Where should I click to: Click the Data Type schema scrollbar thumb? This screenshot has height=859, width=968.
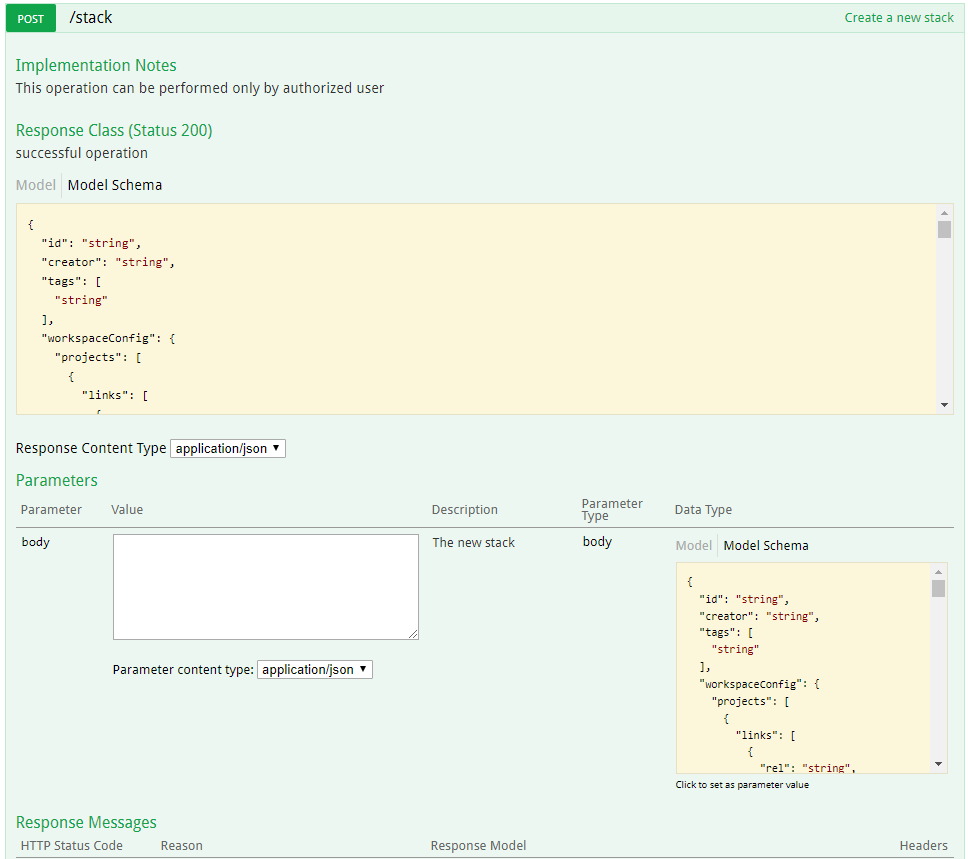click(938, 588)
